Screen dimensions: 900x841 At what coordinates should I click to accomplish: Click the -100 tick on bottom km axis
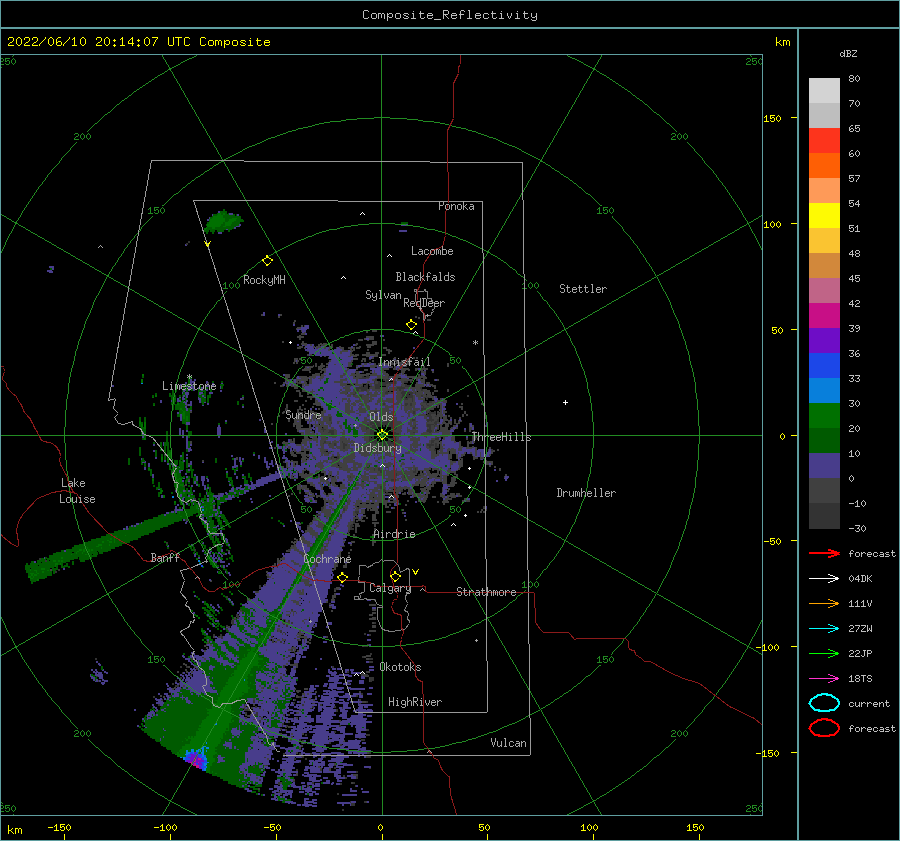click(x=165, y=827)
